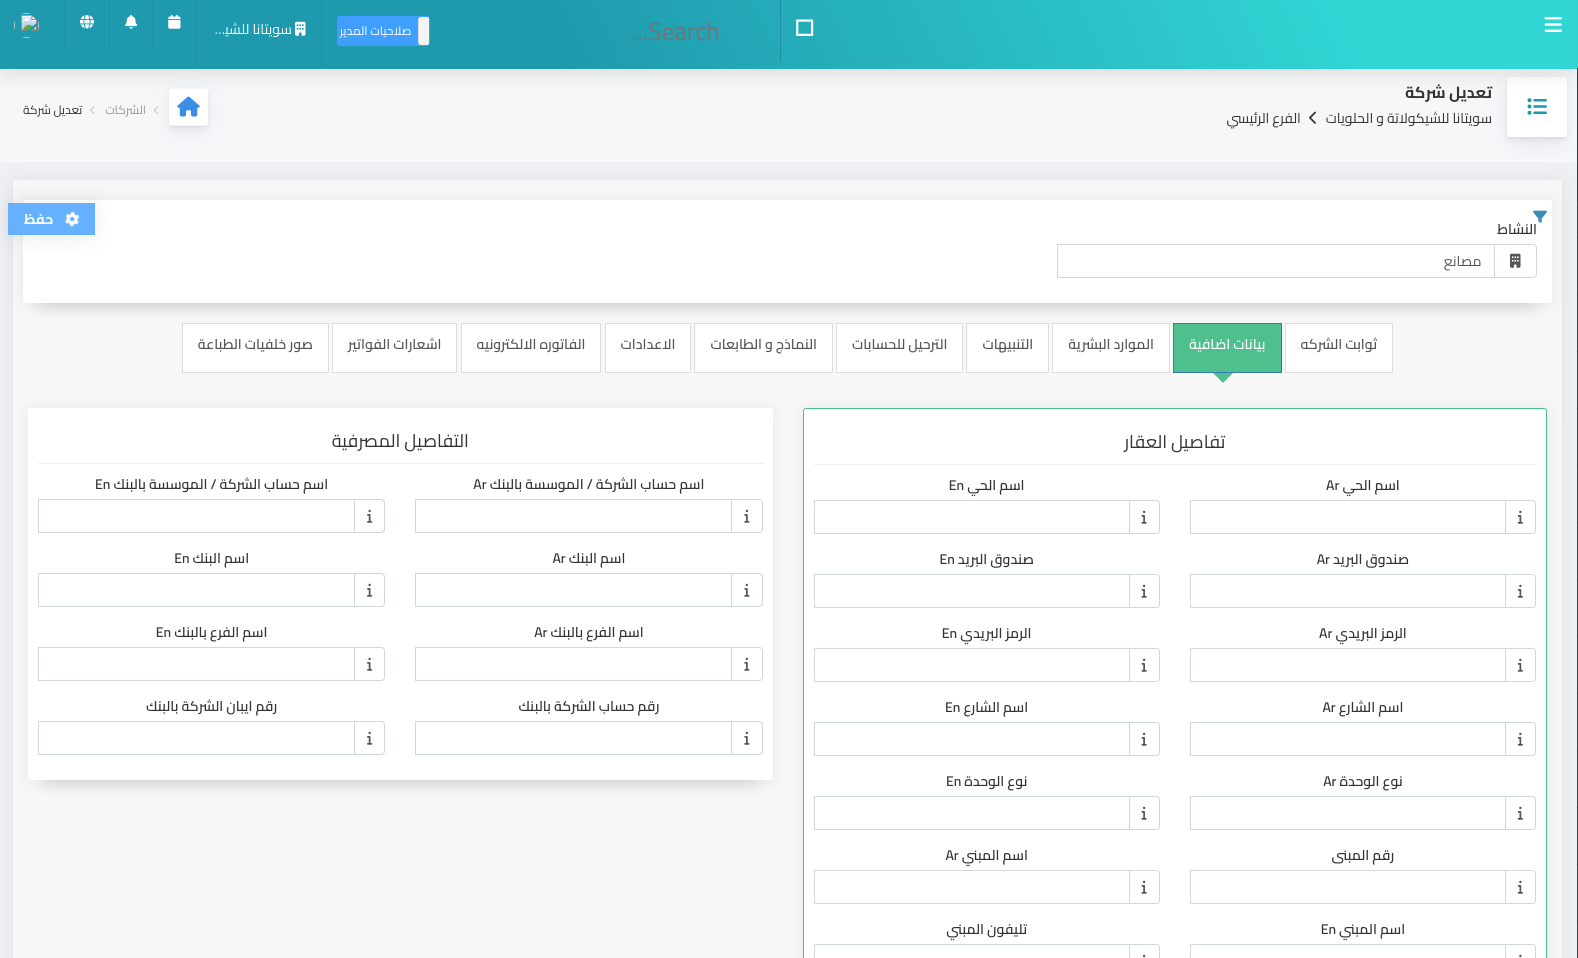The image size is (1578, 958).
Task: Click the الرمز البريدي En input field
Action: (972, 665)
